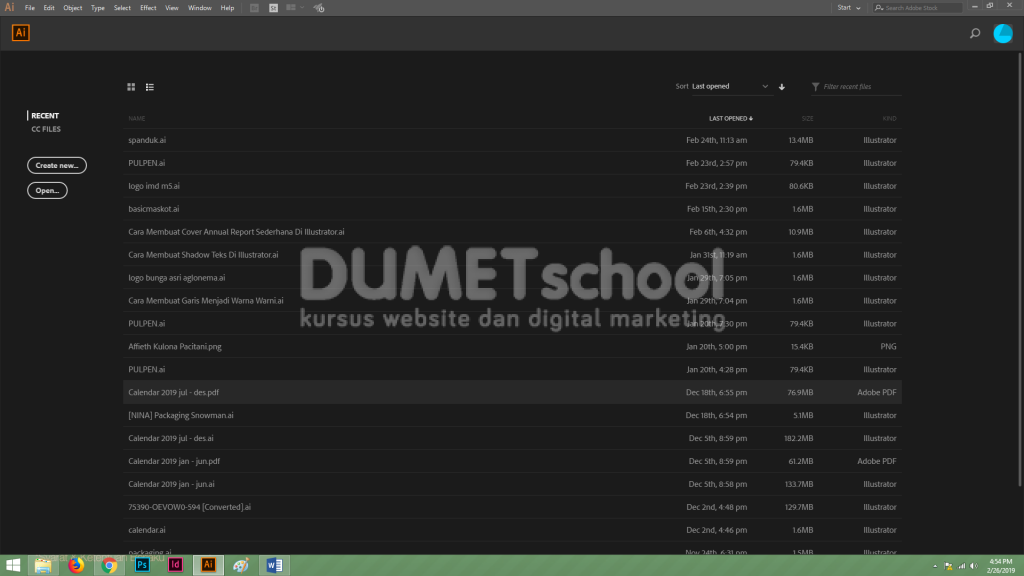The image size is (1024, 576).
Task: Open logo bunga asri aglonema.ai
Action: tap(512, 278)
